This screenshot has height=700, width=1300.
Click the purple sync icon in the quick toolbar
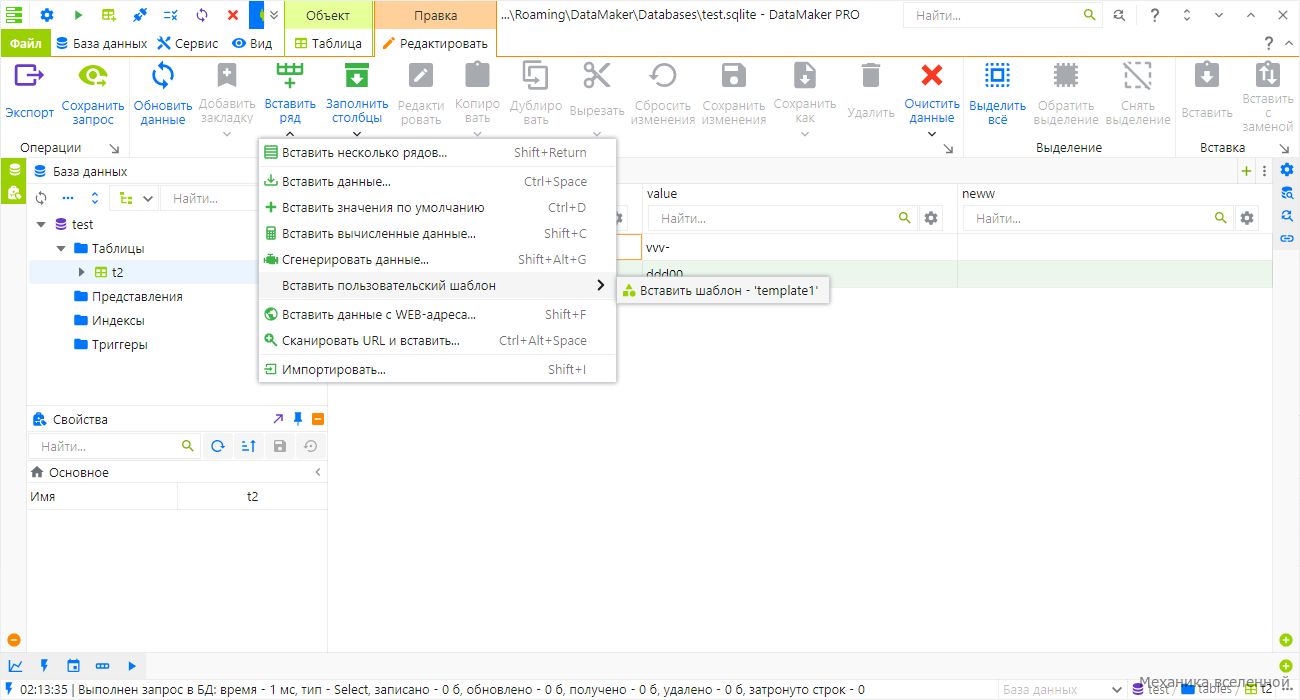(202, 15)
